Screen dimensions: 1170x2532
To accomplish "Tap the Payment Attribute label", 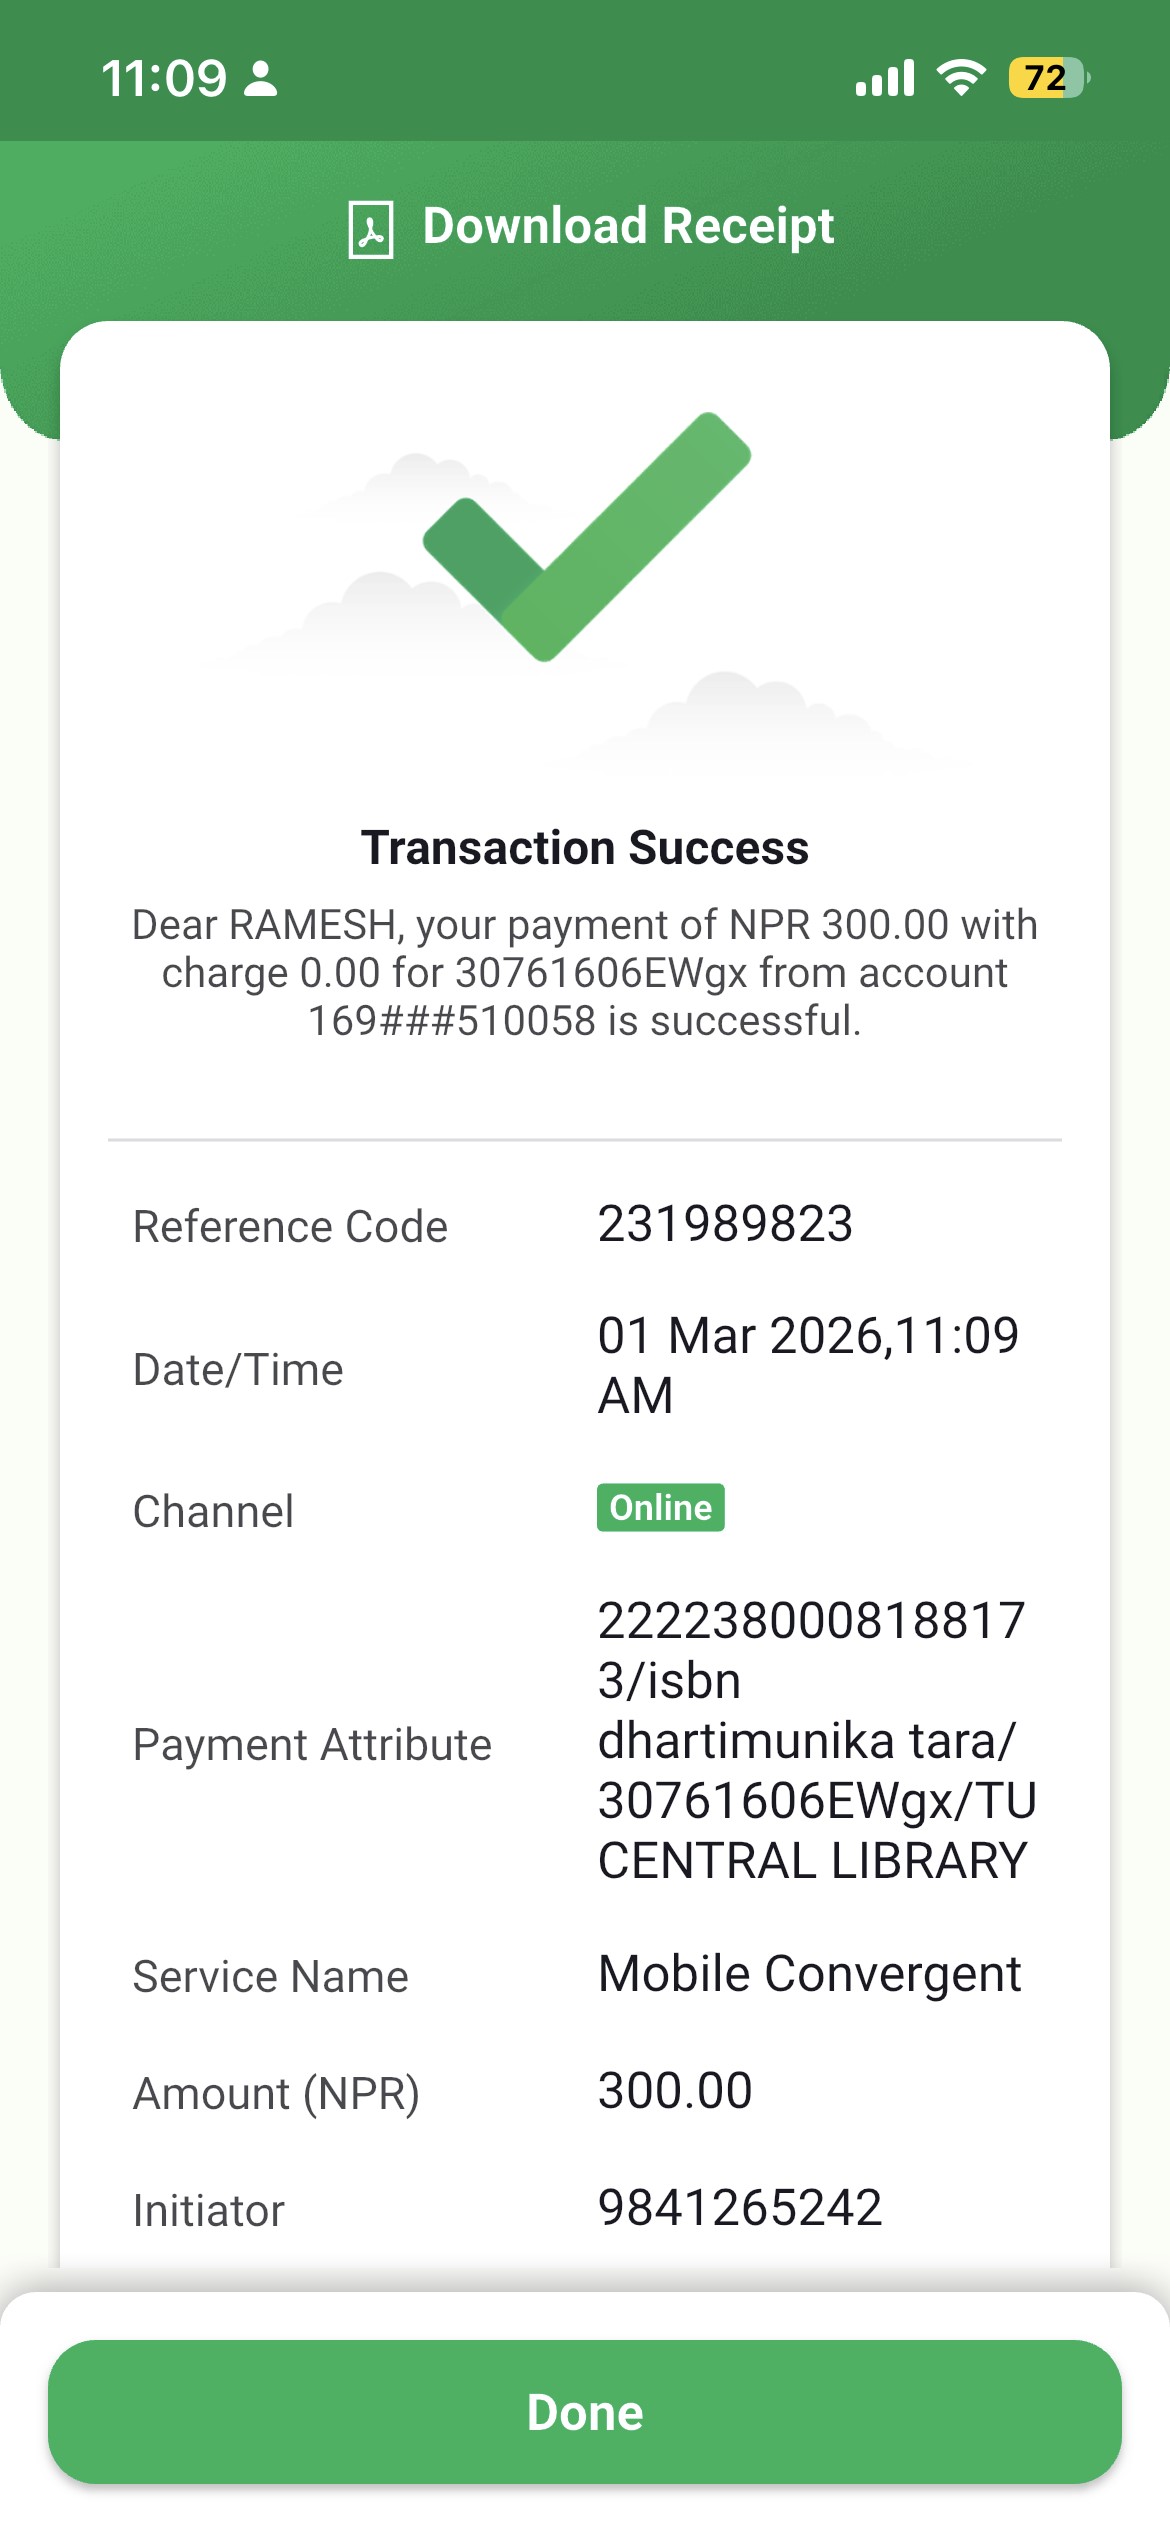I will pyautogui.click(x=312, y=1745).
